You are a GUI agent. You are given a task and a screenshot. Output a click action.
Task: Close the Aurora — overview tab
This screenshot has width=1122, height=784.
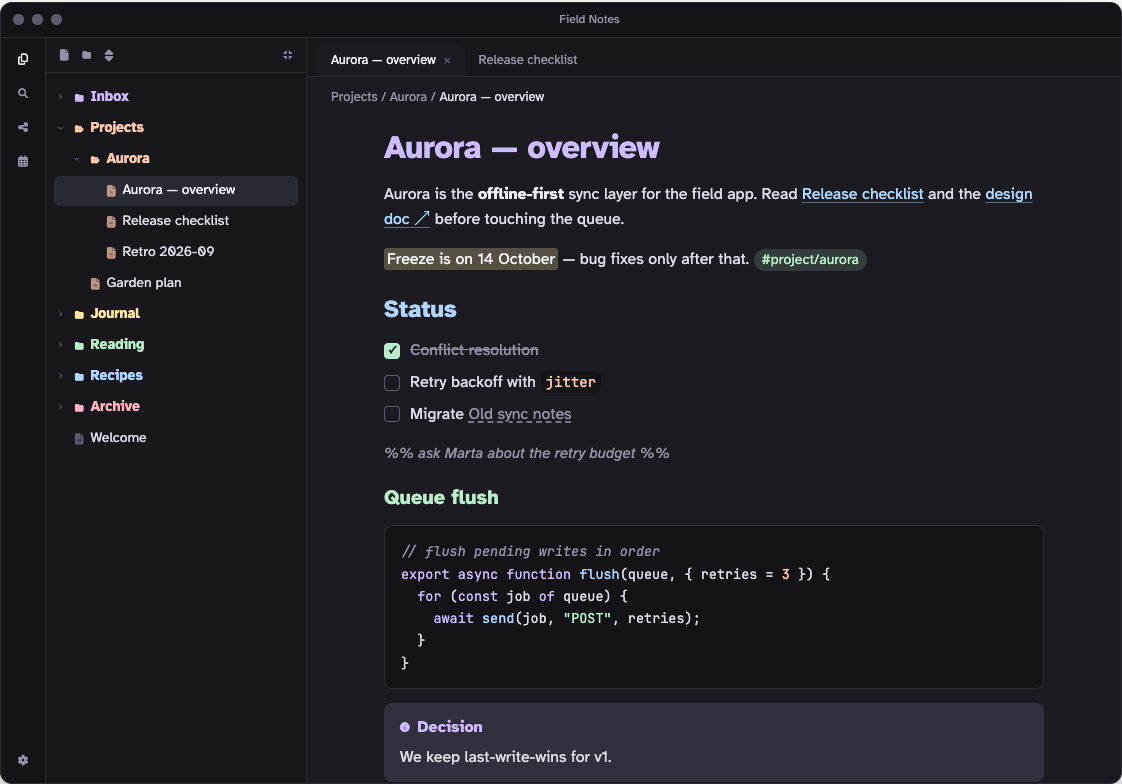tap(447, 61)
